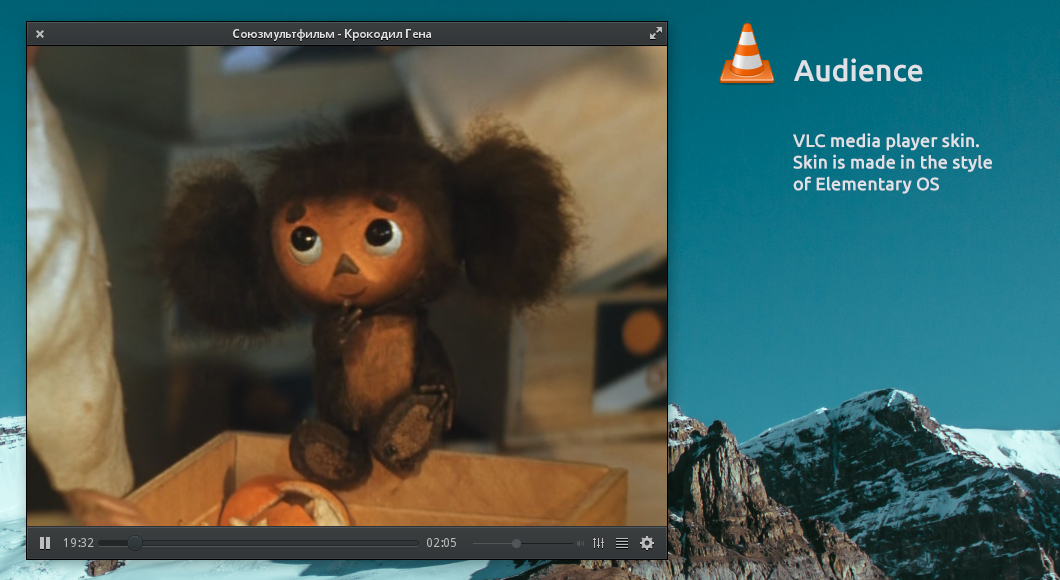
Task: Mute audio with the speaker icon
Action: coord(580,543)
